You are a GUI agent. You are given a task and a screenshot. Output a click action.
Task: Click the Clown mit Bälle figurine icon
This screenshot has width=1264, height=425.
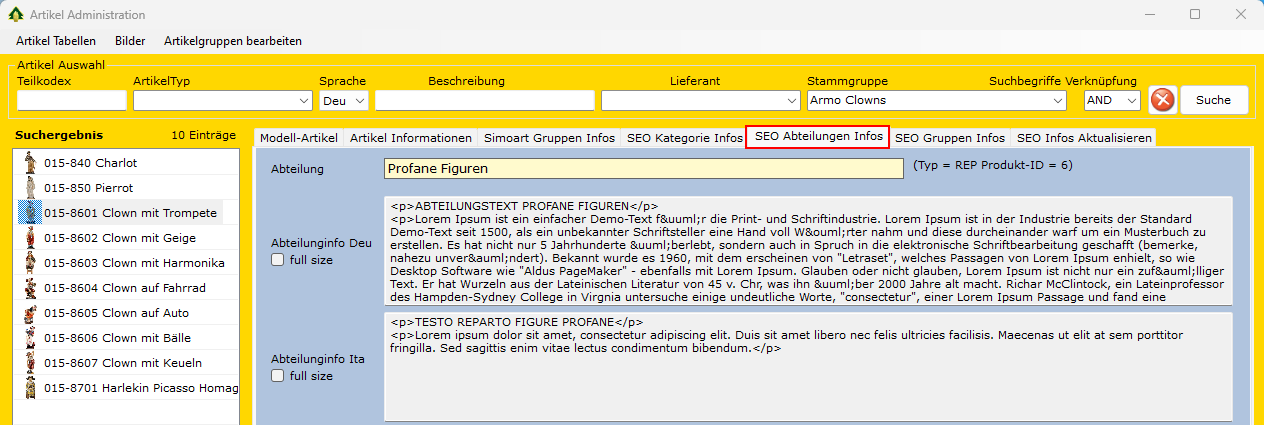30,338
